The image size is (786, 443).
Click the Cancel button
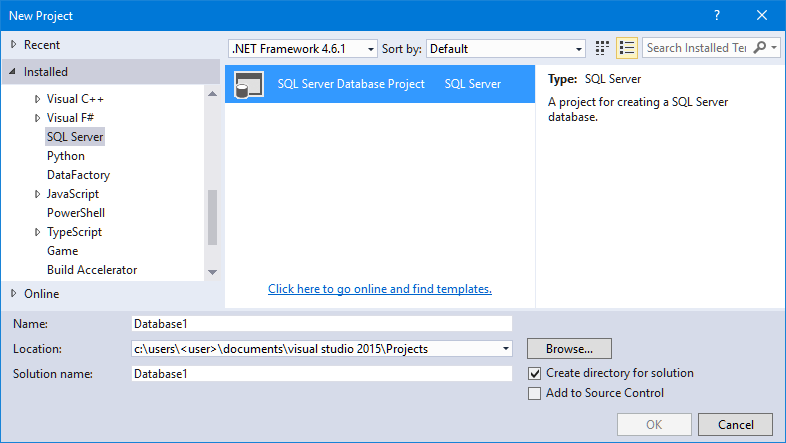click(x=735, y=424)
